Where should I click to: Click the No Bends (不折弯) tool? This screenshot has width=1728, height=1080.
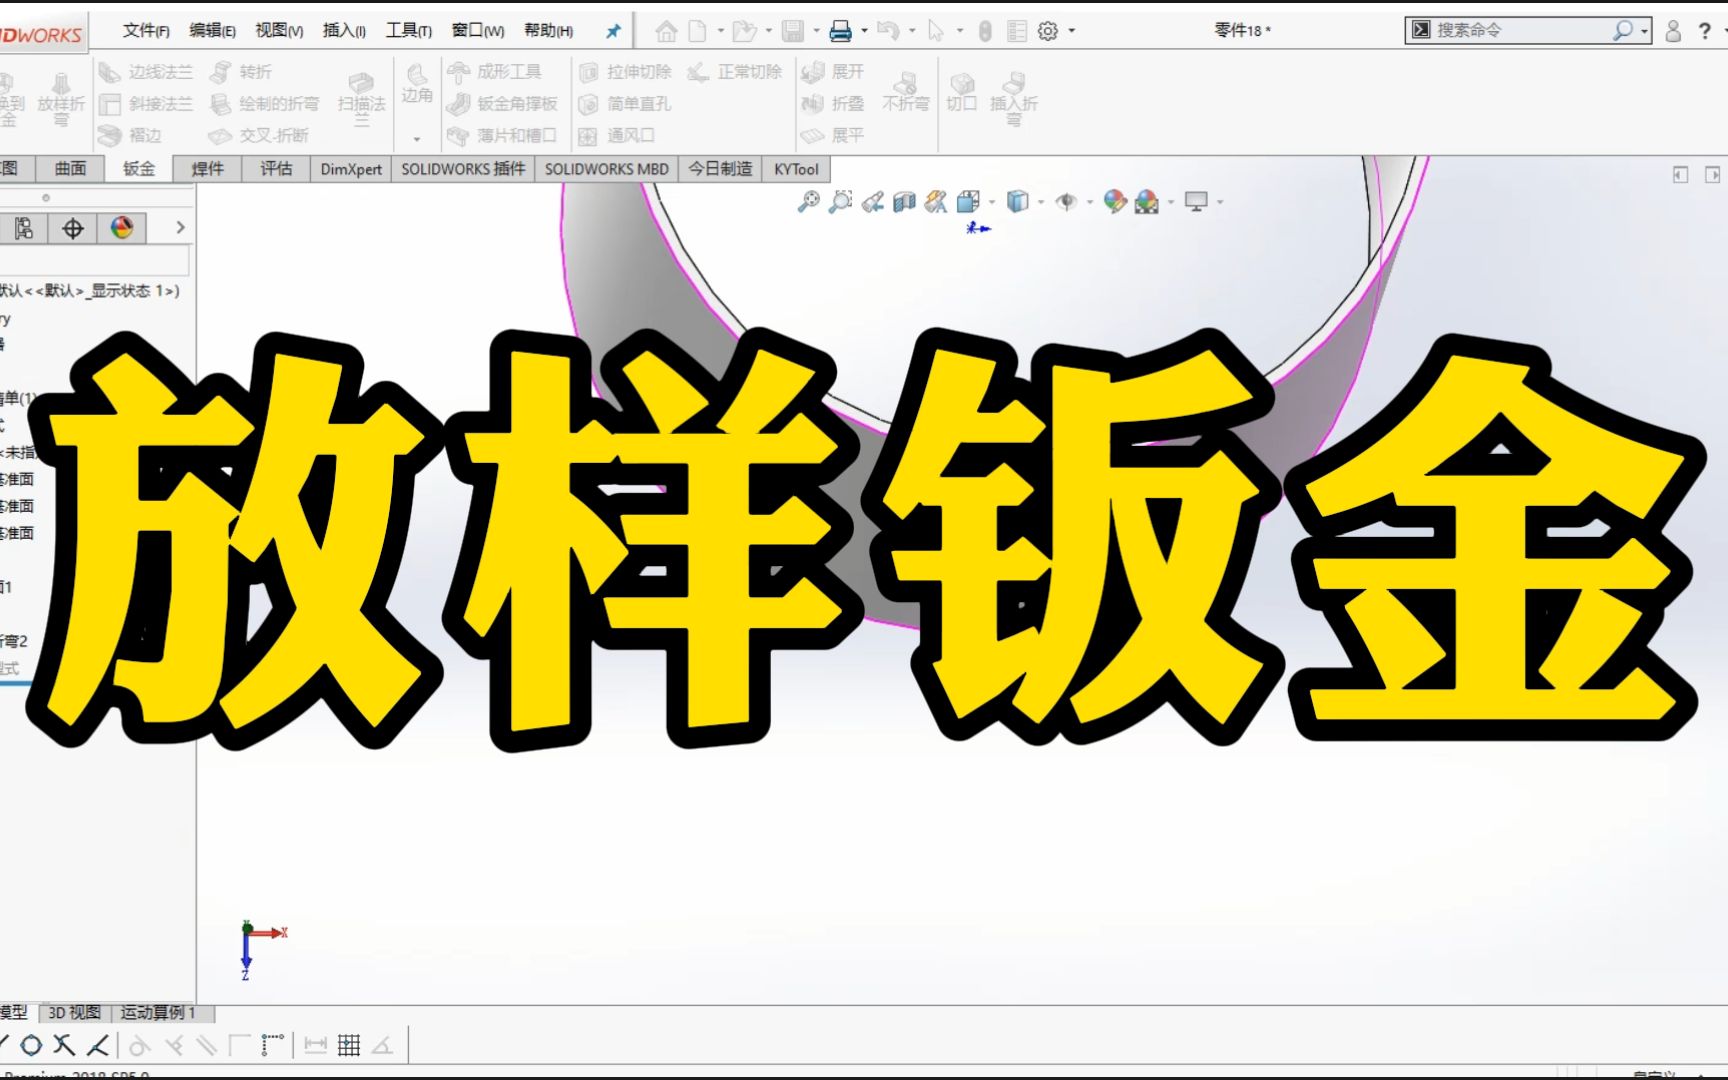(x=906, y=92)
